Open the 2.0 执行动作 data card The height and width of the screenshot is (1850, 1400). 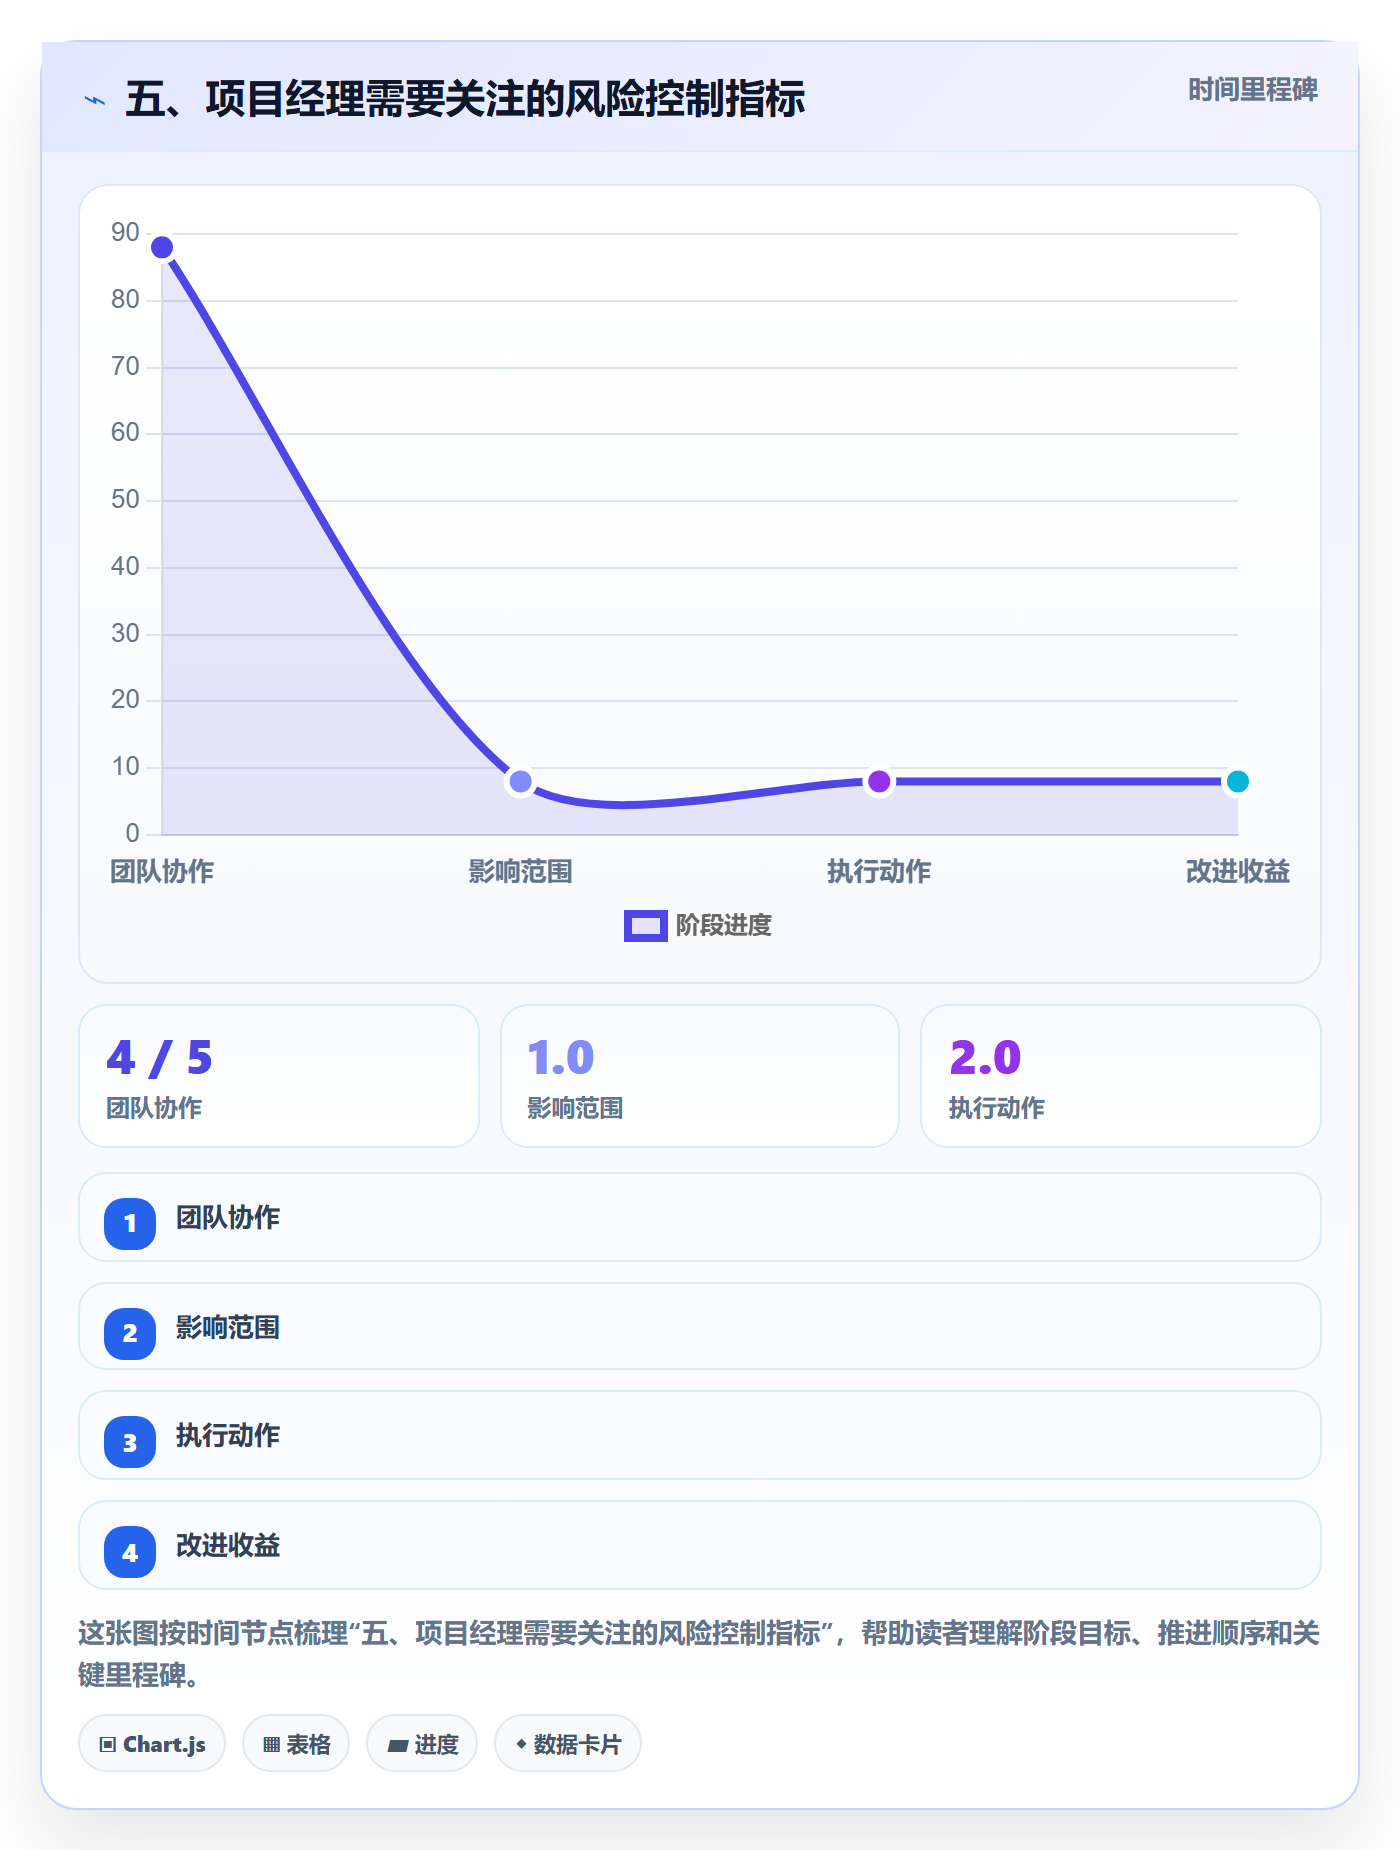[x=1121, y=1076]
